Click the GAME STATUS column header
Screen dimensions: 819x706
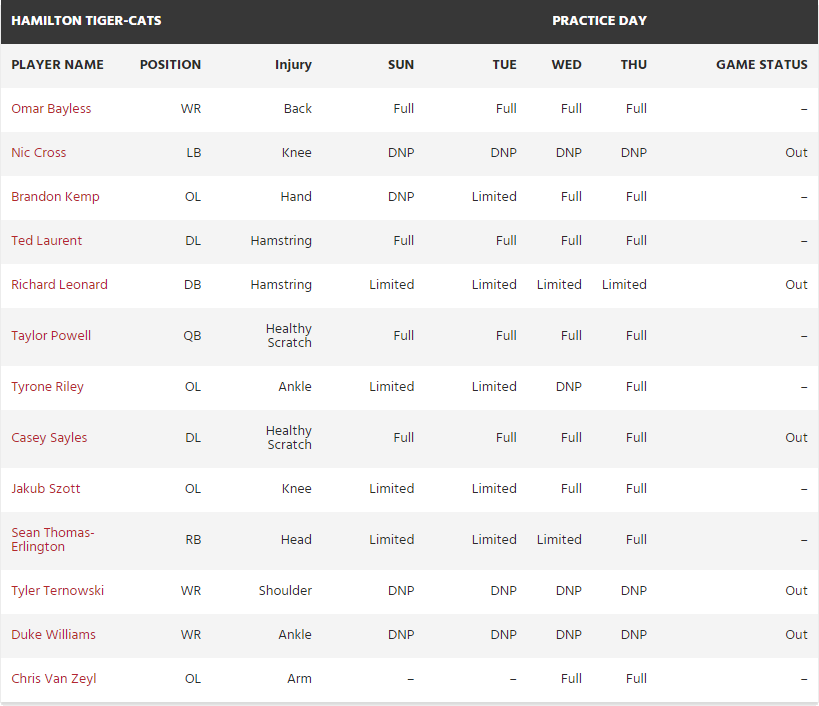761,65
